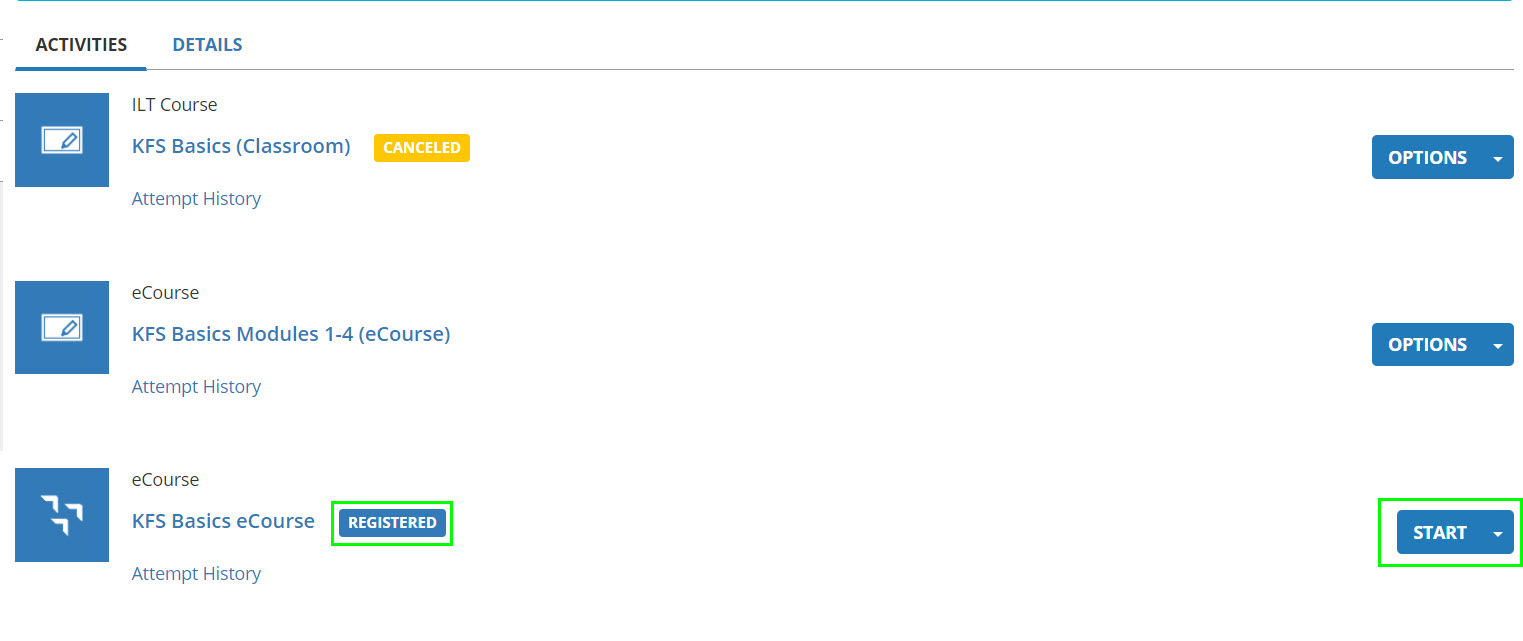Open the Details tab
This screenshot has height=641, width=1523.
207,45
